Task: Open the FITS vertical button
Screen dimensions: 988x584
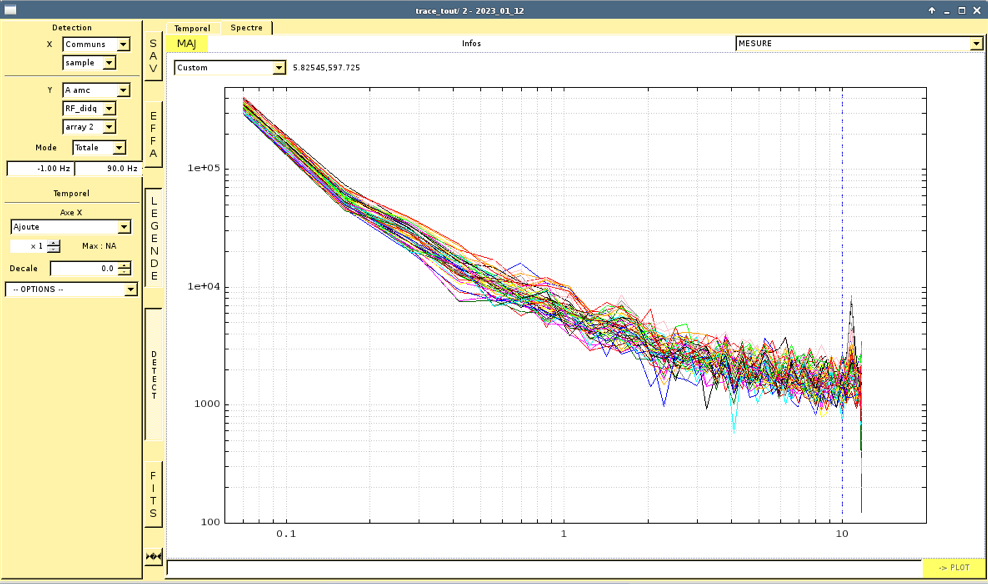Action: click(153, 494)
